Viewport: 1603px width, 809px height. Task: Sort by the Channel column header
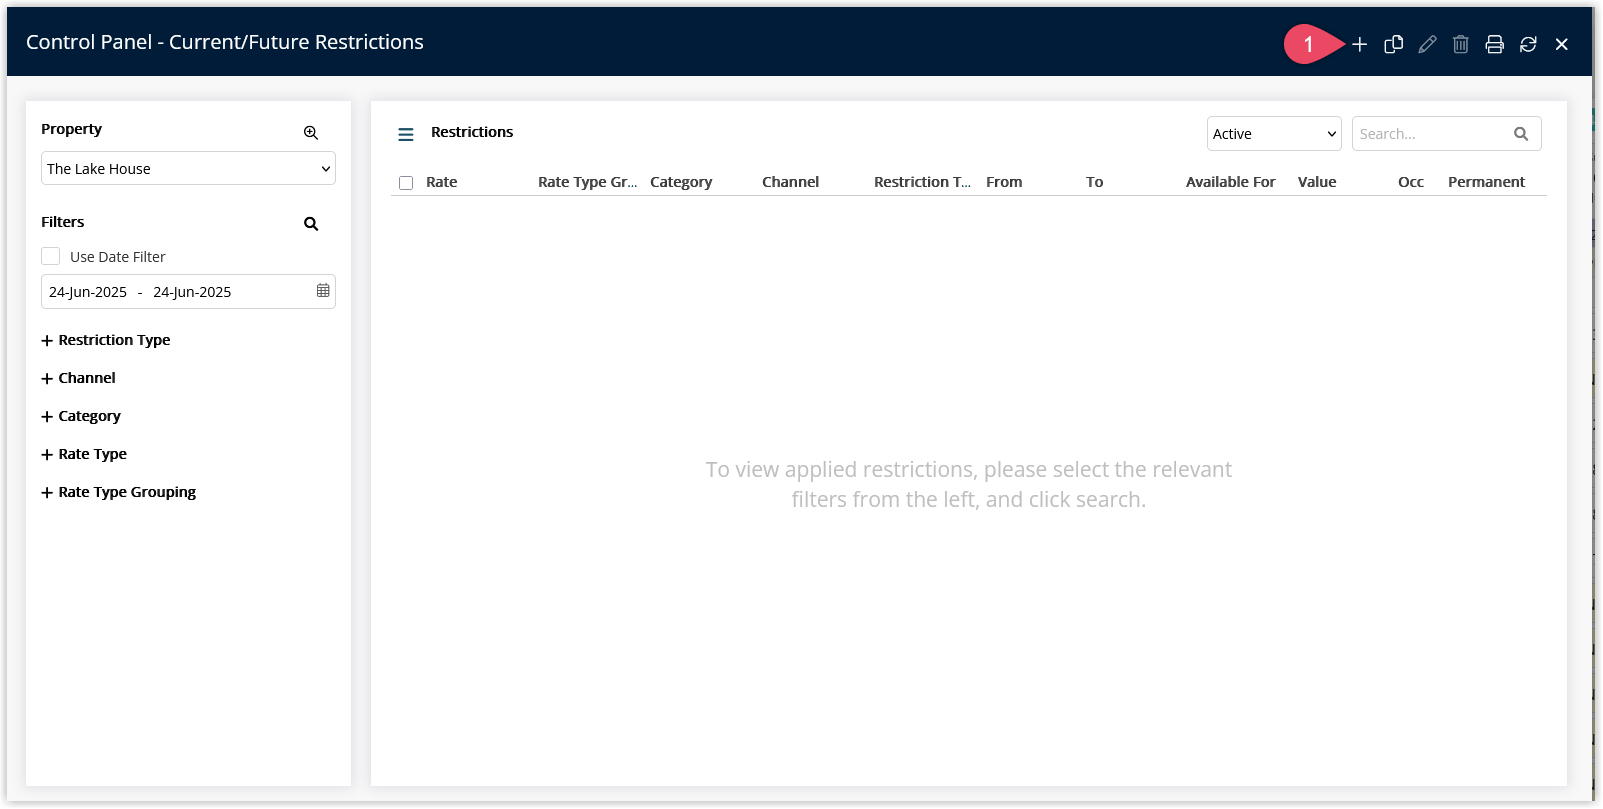pyautogui.click(x=790, y=182)
